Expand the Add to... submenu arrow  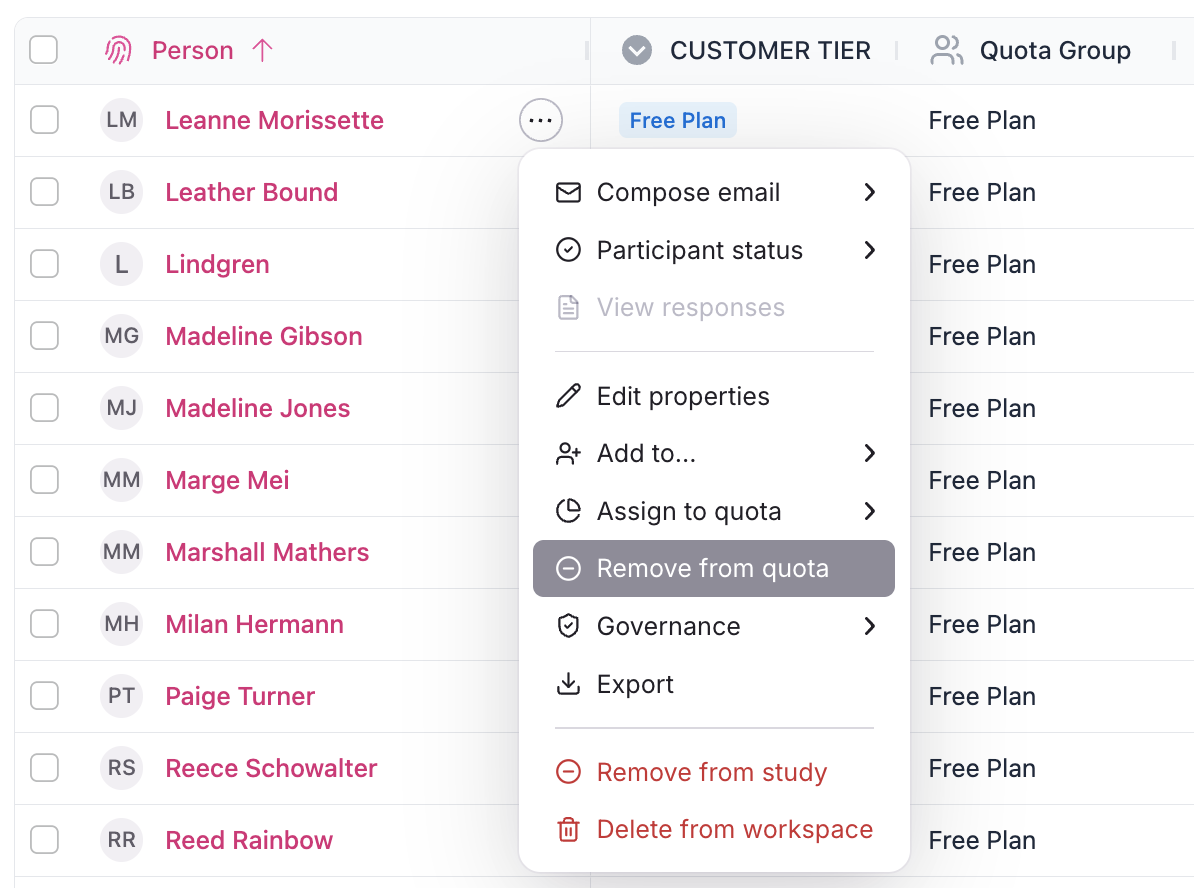869,454
